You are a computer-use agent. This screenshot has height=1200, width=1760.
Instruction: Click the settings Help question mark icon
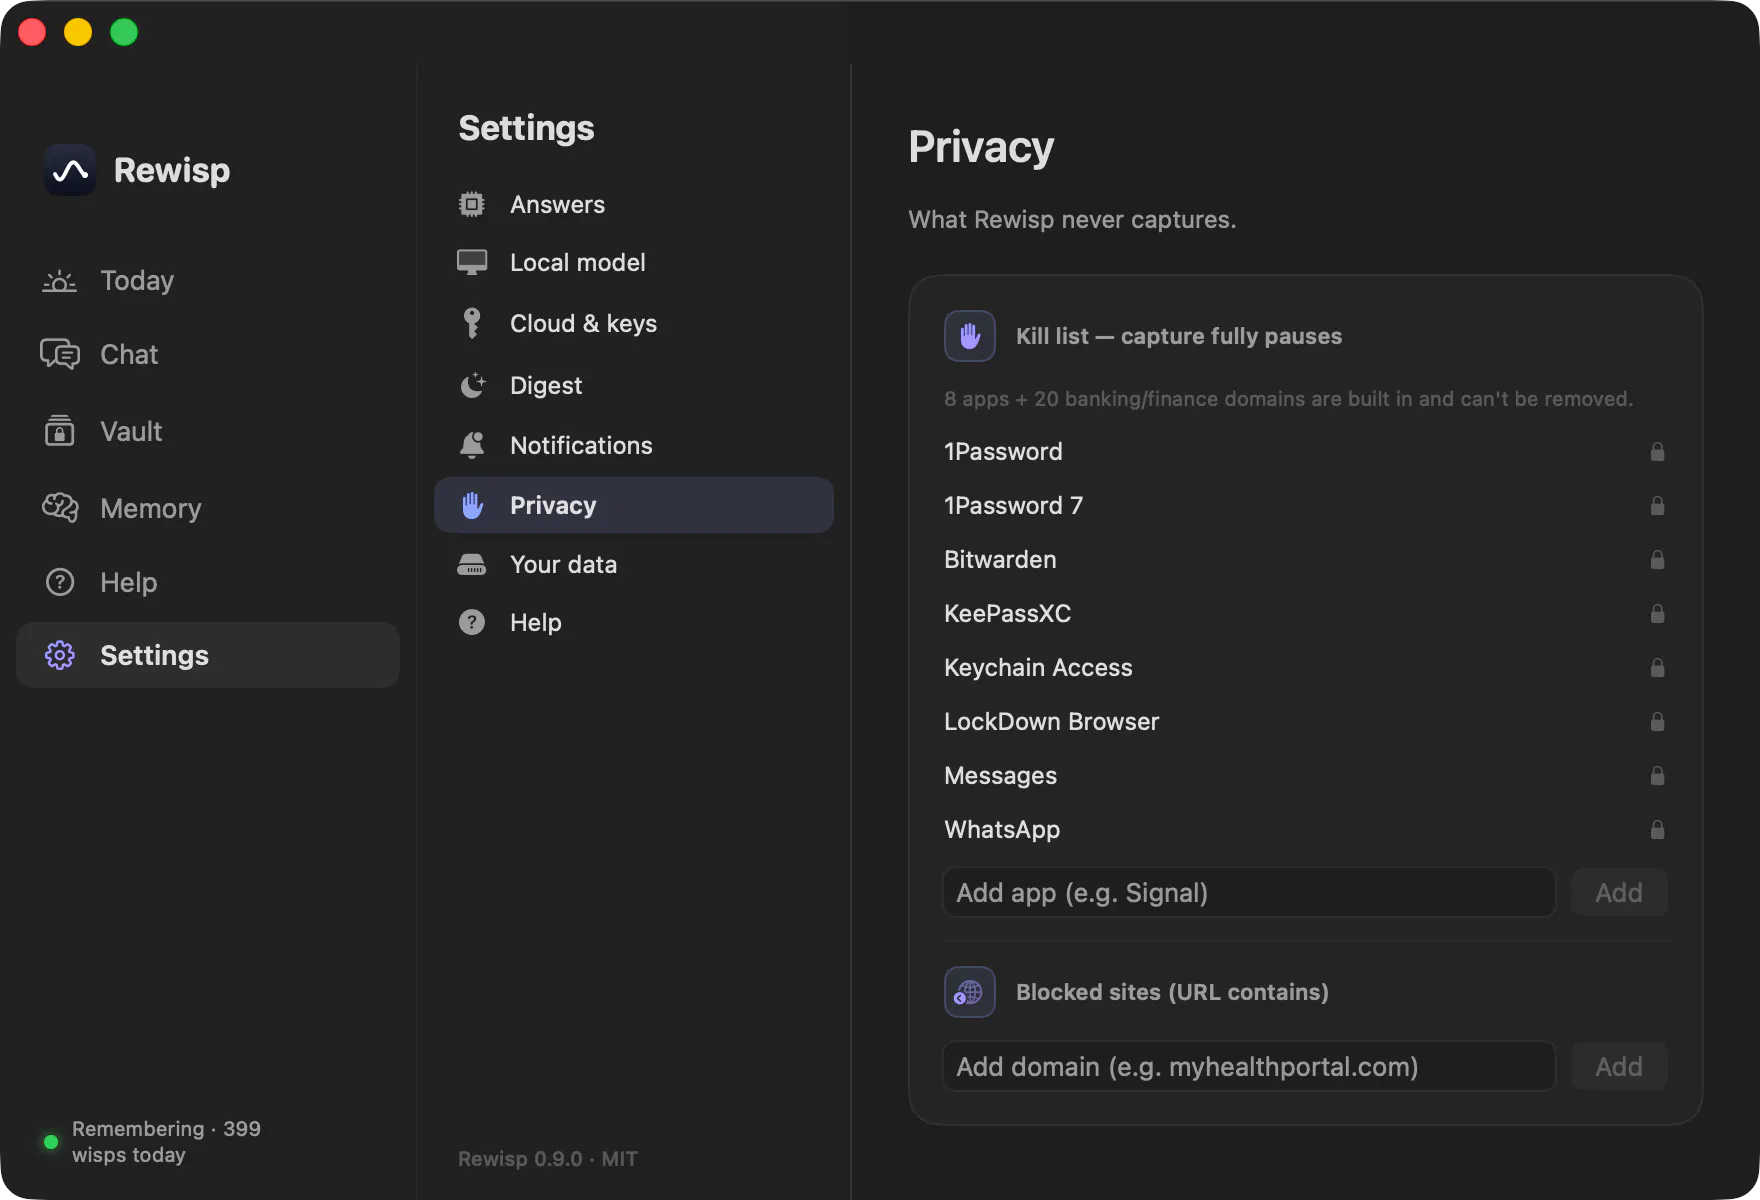(472, 622)
